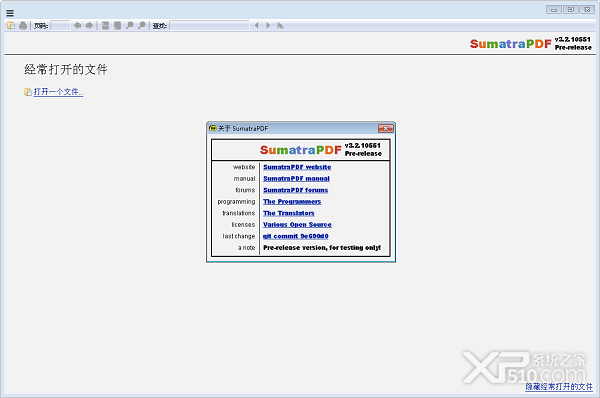
Task: Find next match arrow
Action: click(268, 26)
